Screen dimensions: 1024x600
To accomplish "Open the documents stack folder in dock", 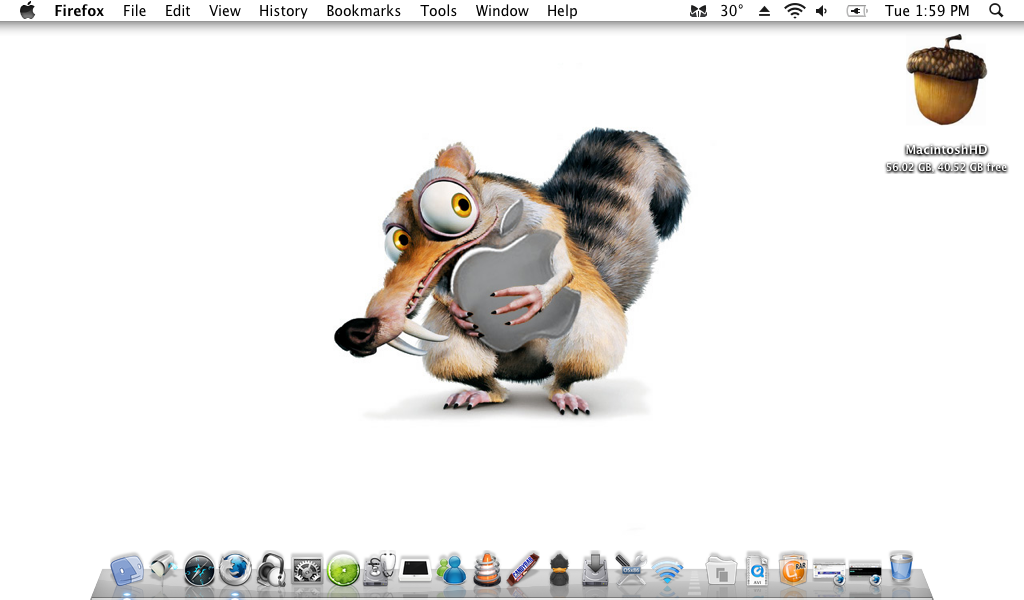I will [x=720, y=570].
